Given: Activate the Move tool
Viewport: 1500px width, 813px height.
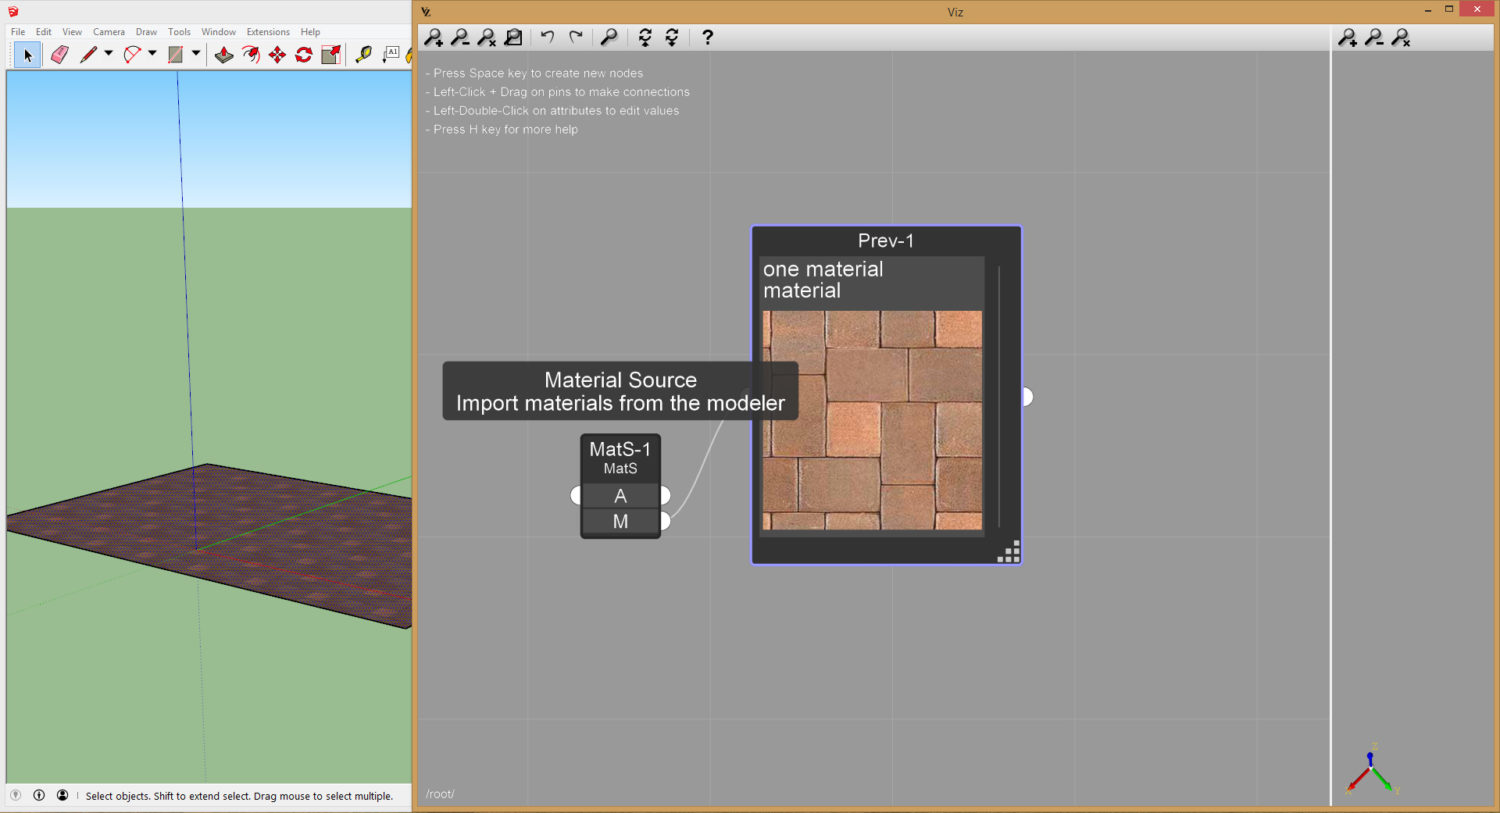Looking at the screenshot, I should pos(276,54).
